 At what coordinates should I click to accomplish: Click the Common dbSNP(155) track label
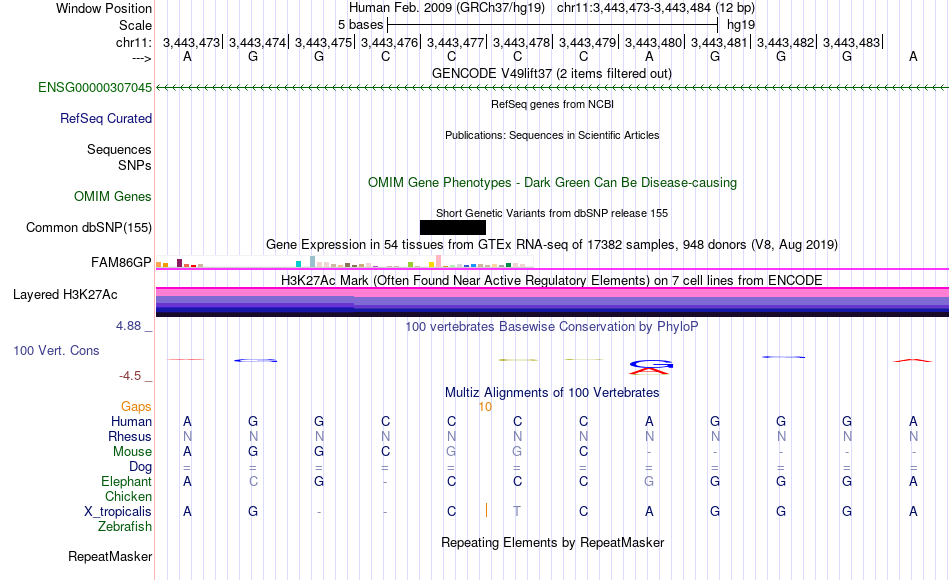(x=89, y=227)
